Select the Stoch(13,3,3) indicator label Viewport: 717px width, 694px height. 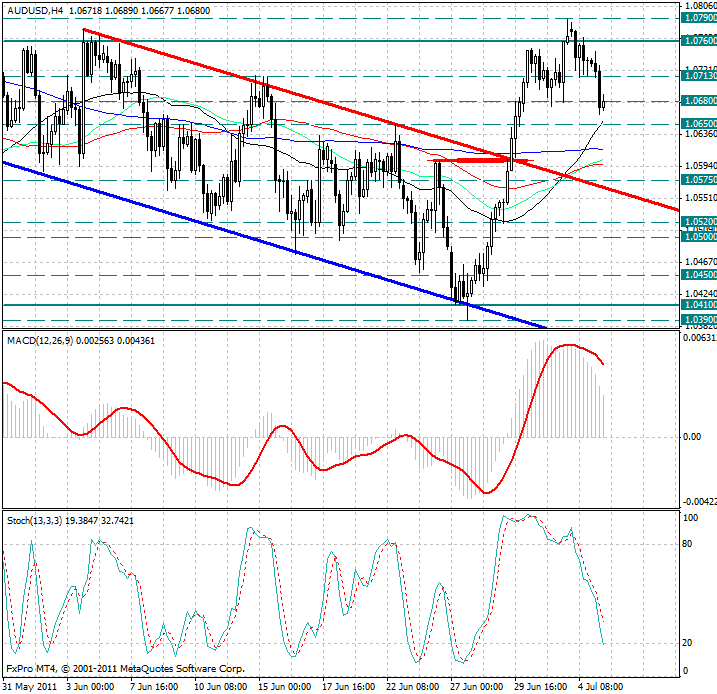[40, 521]
